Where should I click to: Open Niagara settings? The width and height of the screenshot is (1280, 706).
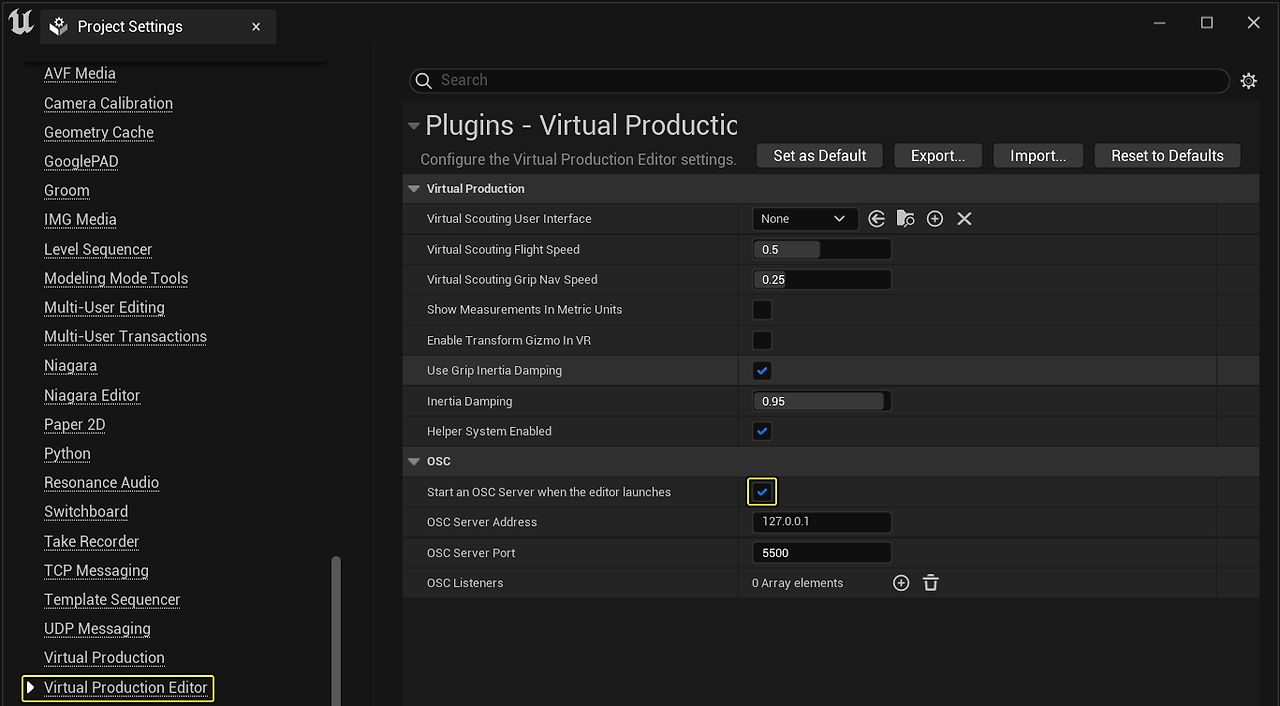coord(70,366)
